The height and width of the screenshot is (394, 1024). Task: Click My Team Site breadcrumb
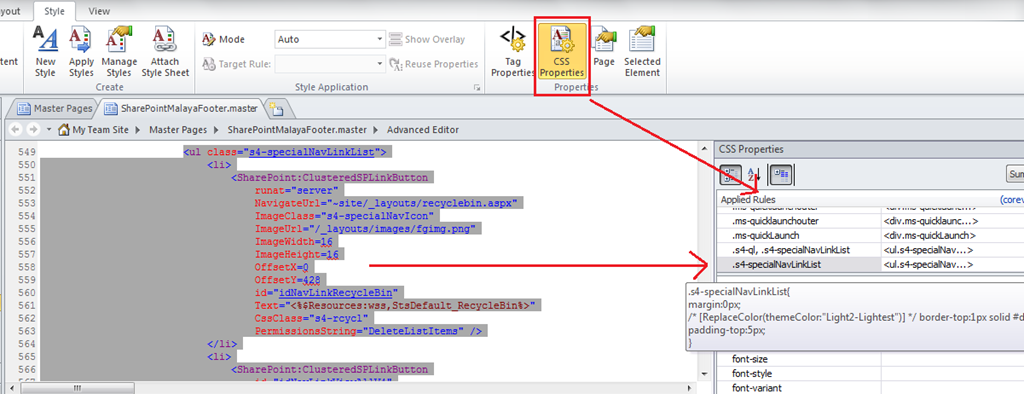click(101, 129)
